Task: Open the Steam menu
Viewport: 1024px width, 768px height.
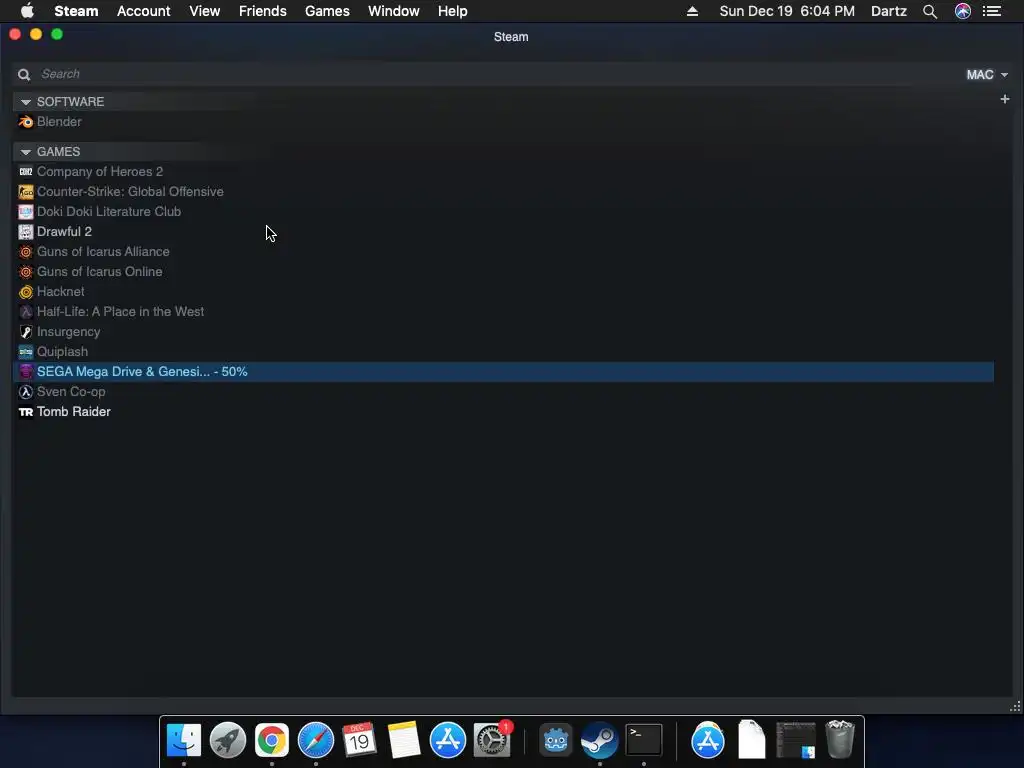Action: pyautogui.click(x=76, y=11)
